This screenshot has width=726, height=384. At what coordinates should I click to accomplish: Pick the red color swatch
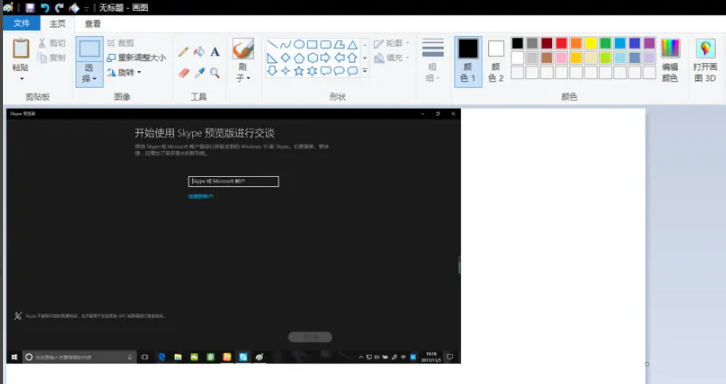coord(562,43)
